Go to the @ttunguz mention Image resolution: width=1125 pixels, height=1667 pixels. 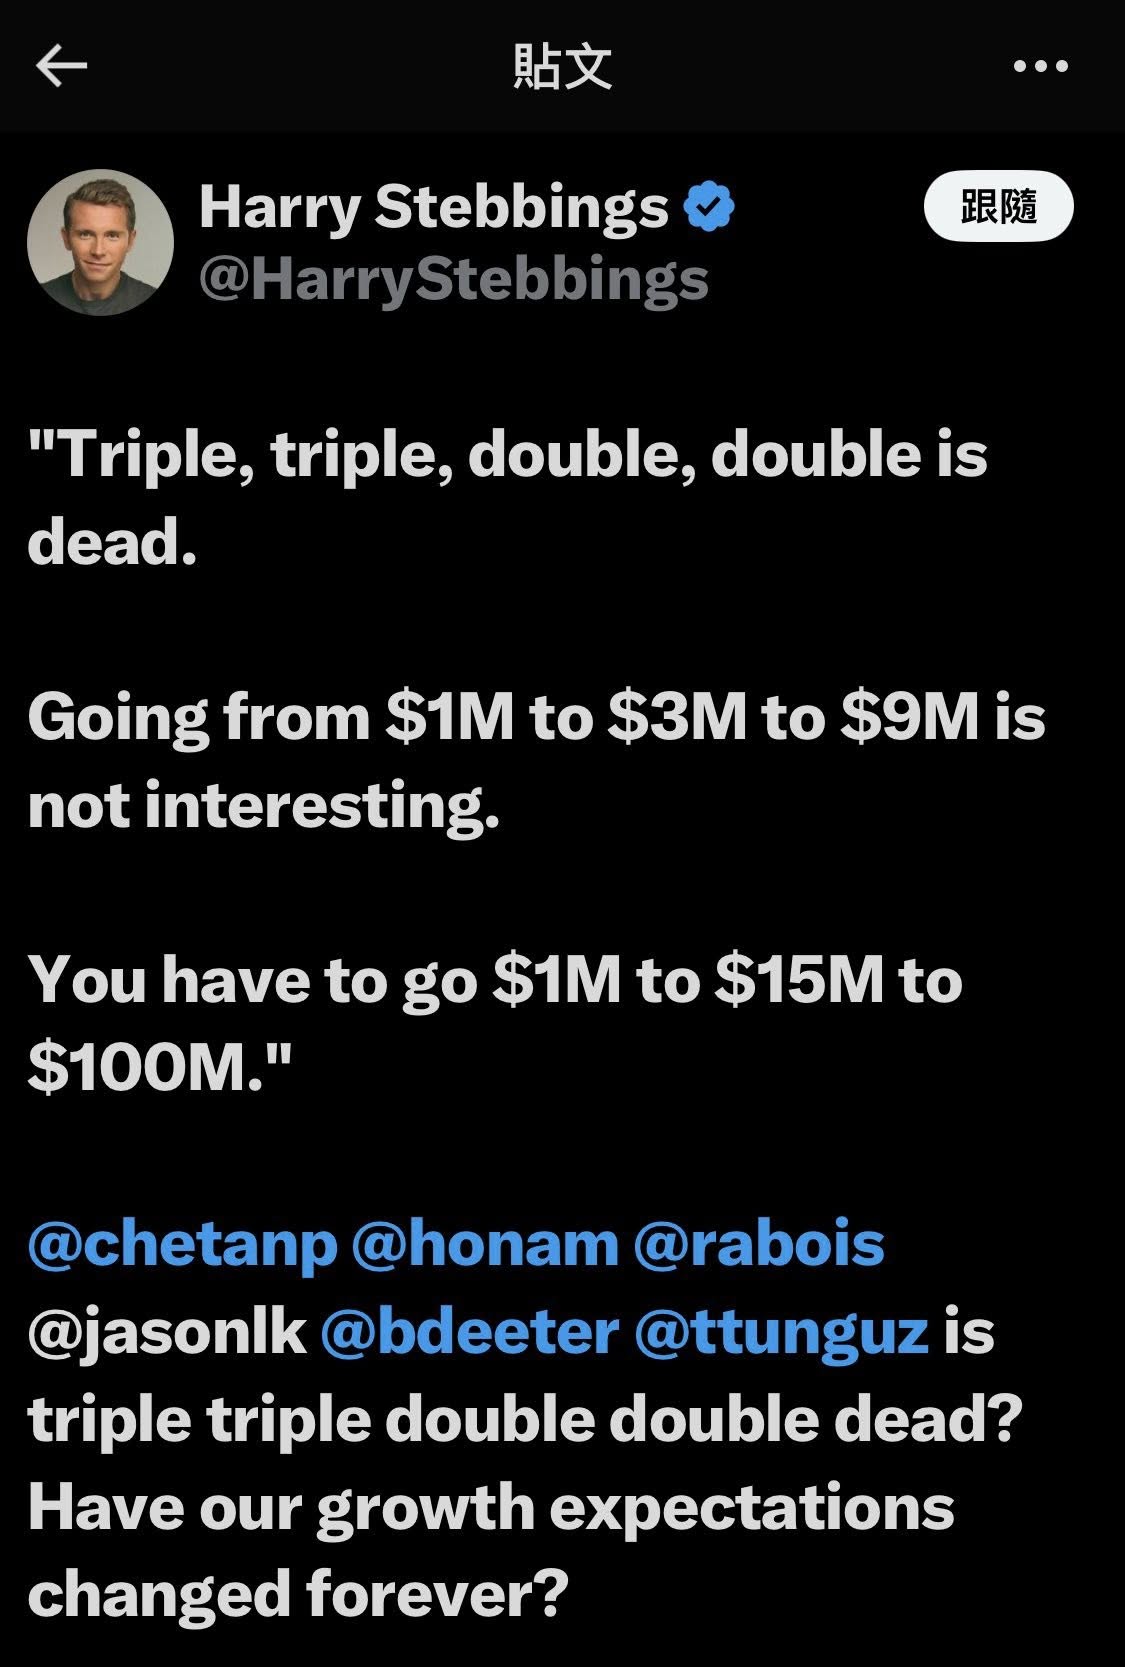[781, 1332]
